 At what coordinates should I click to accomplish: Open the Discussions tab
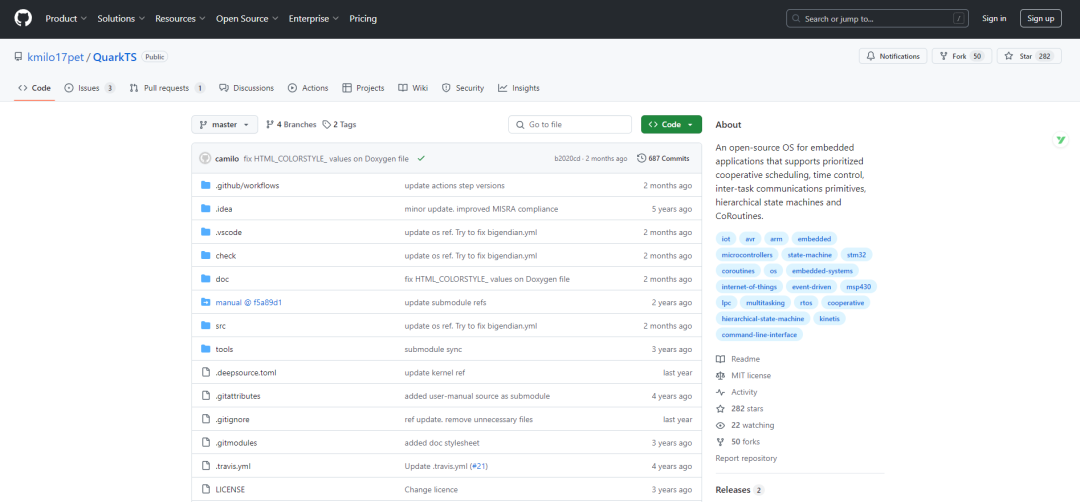(247, 88)
